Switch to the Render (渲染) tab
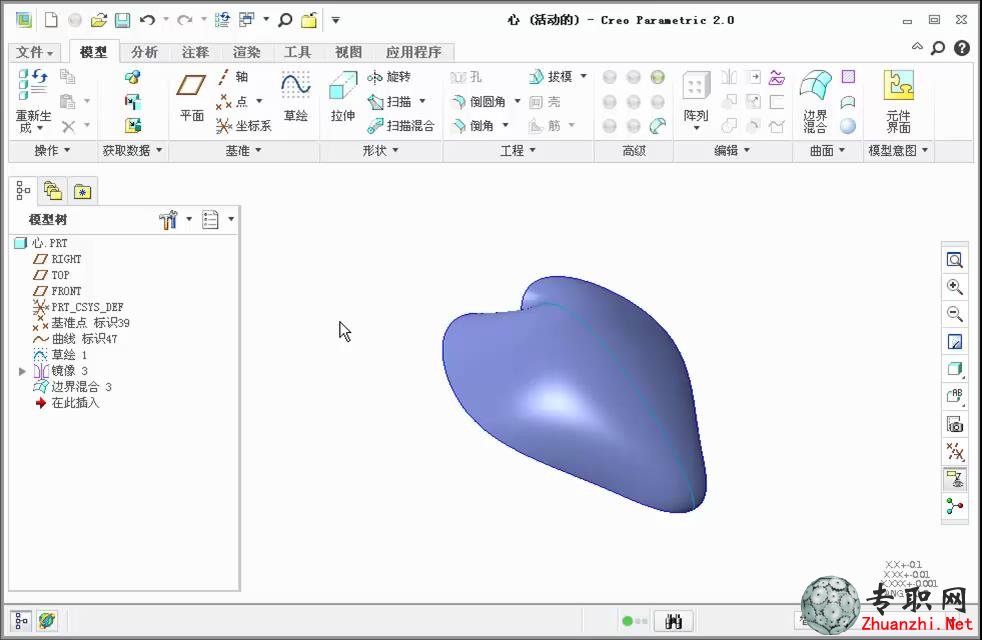 tap(246, 52)
